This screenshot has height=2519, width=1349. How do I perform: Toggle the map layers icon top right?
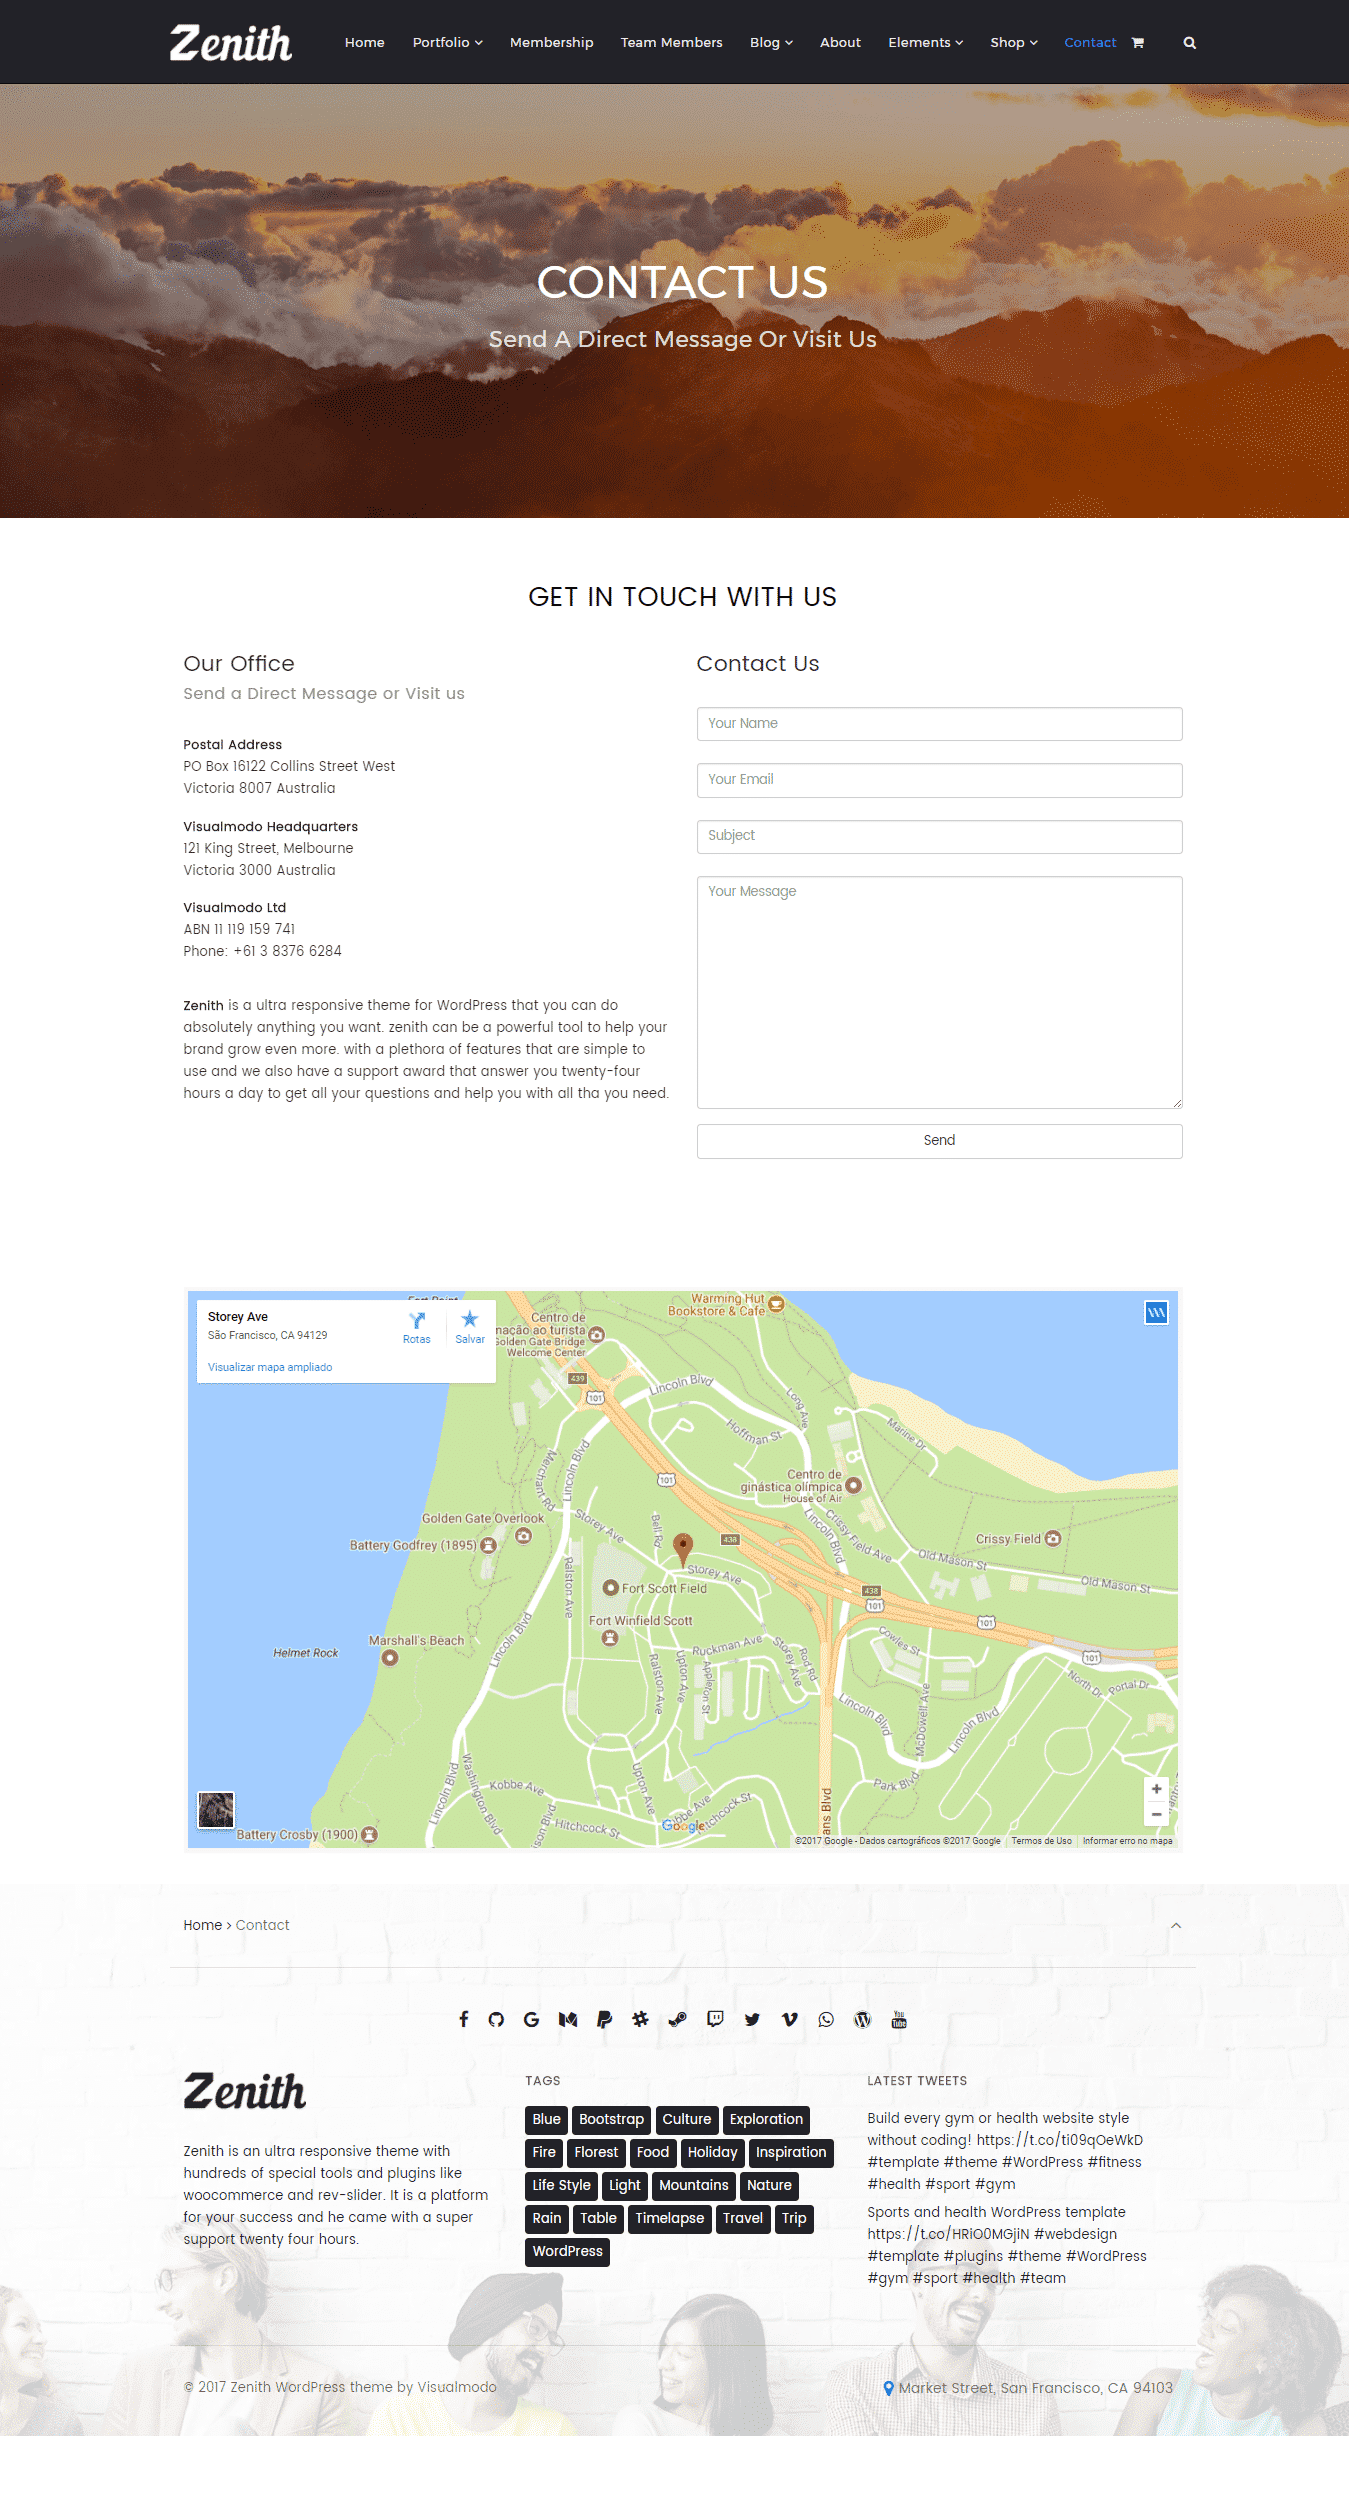(1156, 1313)
